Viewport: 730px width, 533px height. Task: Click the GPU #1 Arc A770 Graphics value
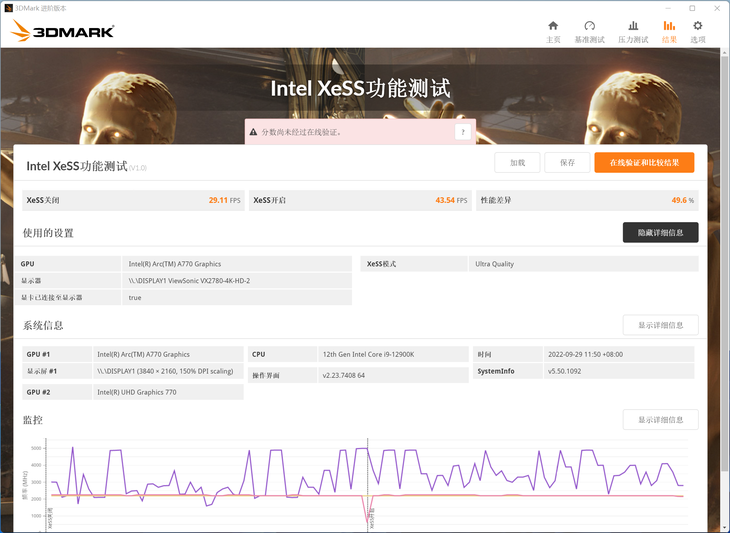pyautogui.click(x=143, y=354)
